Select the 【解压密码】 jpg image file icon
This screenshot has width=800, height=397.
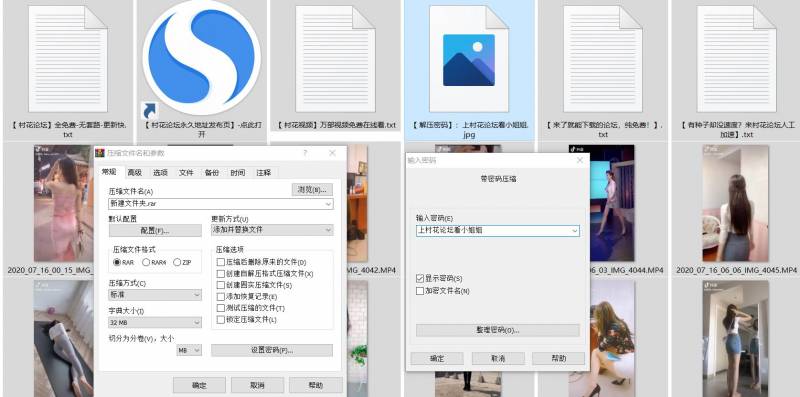[x=469, y=59]
